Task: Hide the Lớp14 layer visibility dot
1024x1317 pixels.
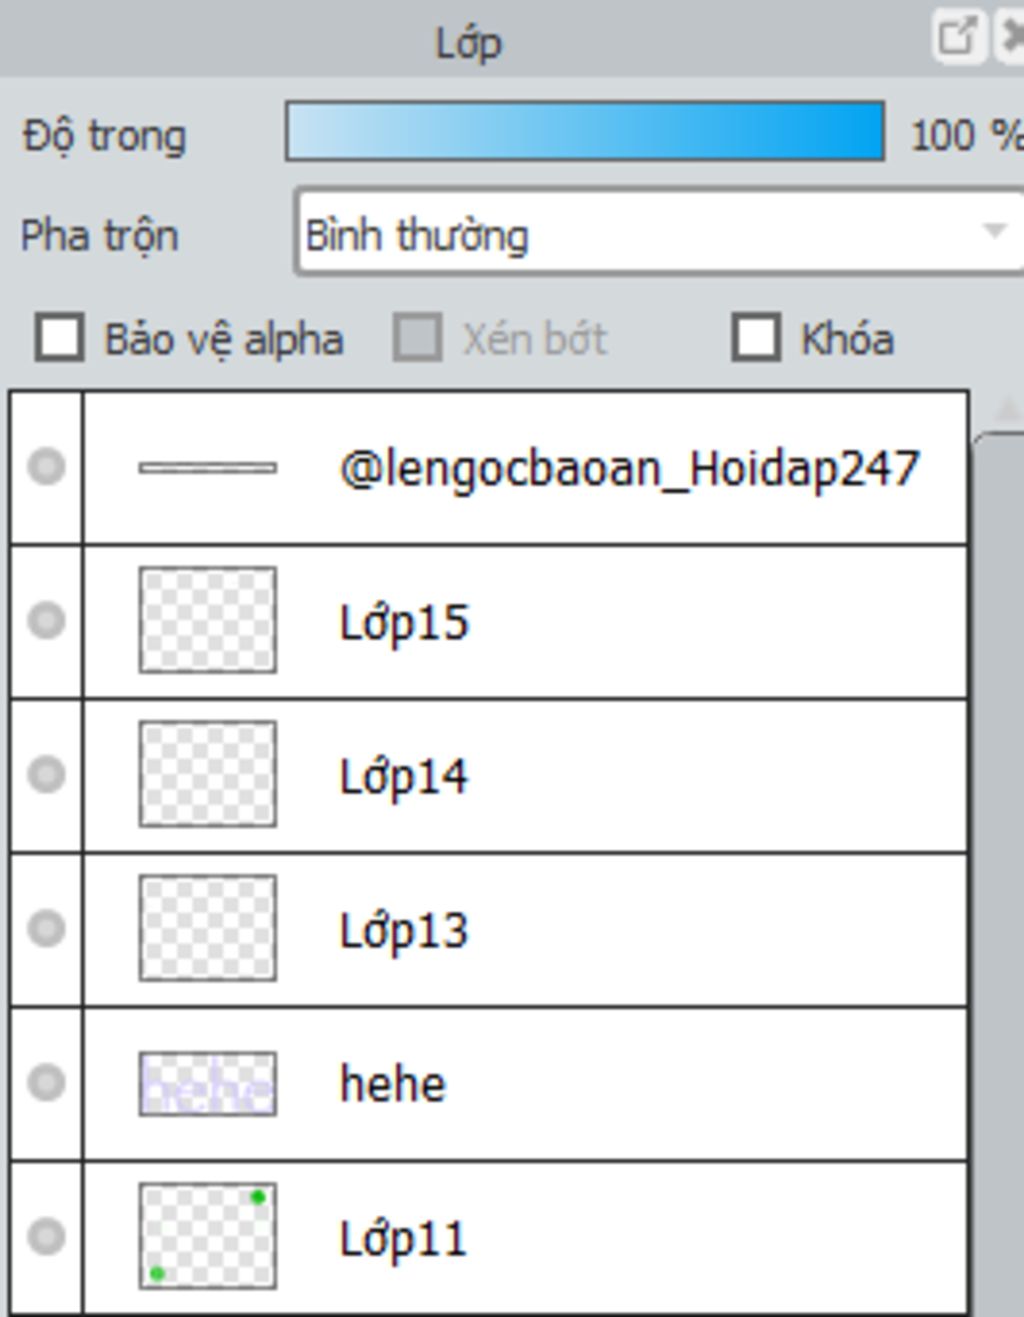Action: (x=46, y=775)
